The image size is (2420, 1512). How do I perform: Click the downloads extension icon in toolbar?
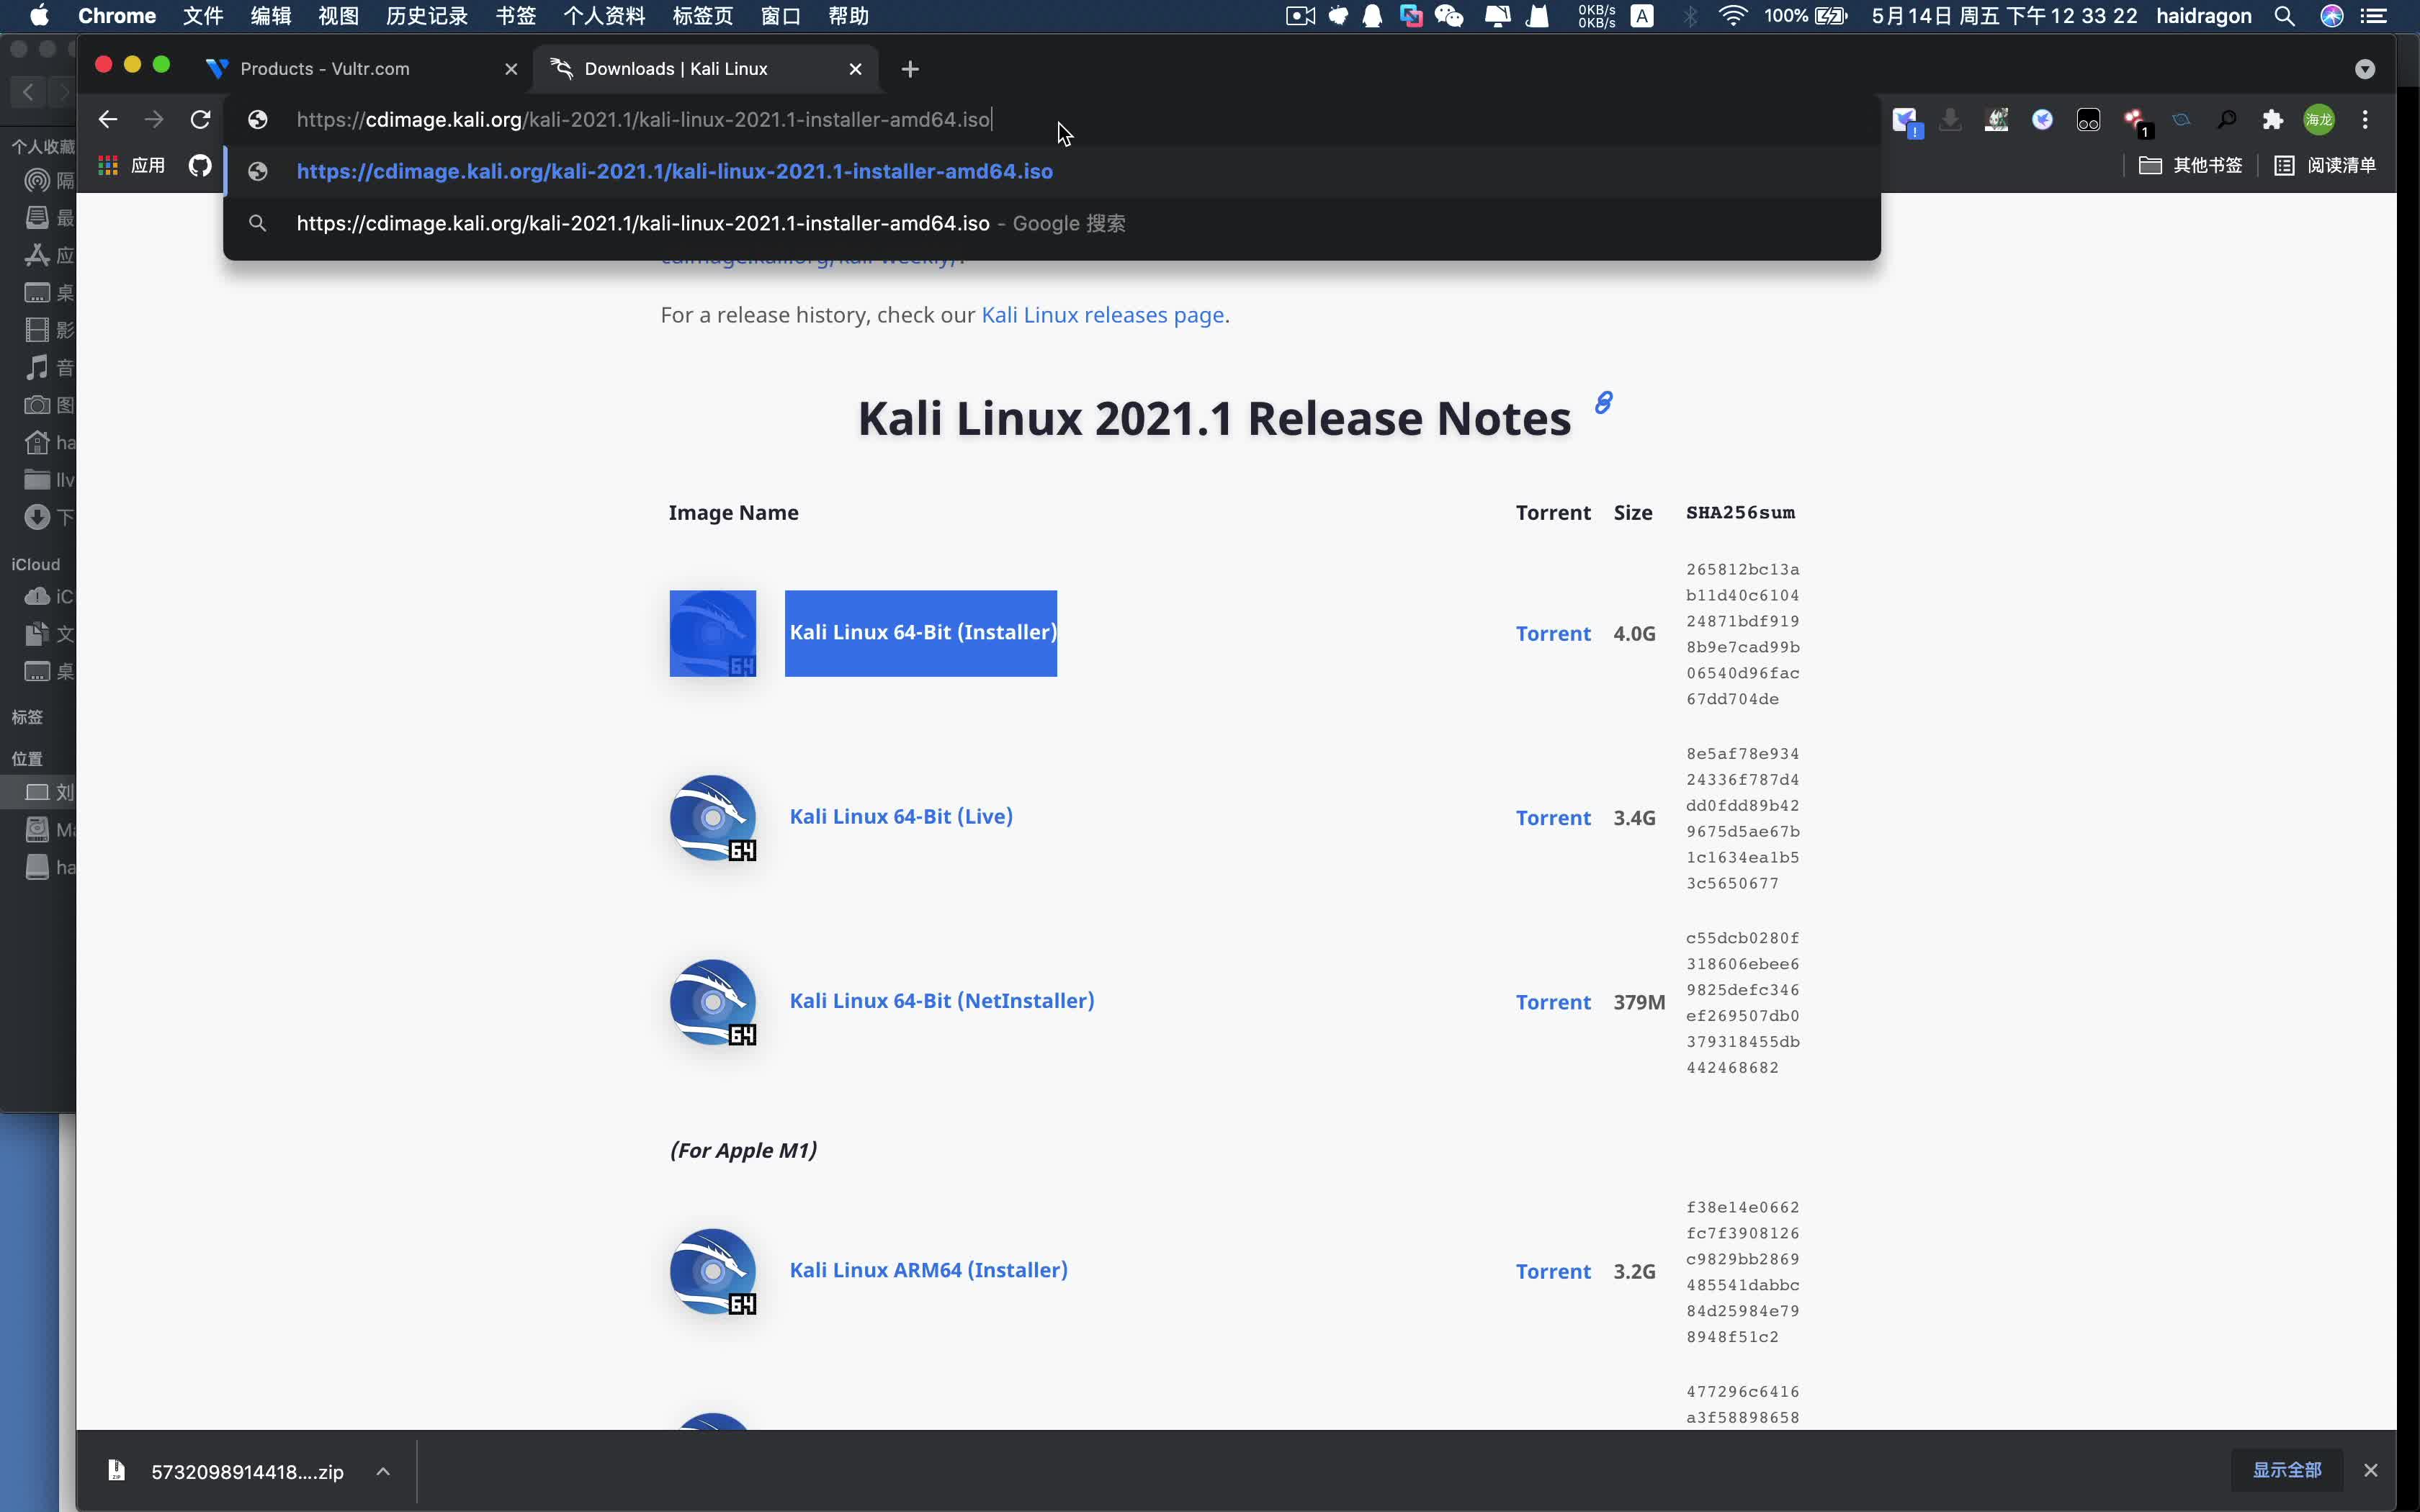[x=1950, y=120]
